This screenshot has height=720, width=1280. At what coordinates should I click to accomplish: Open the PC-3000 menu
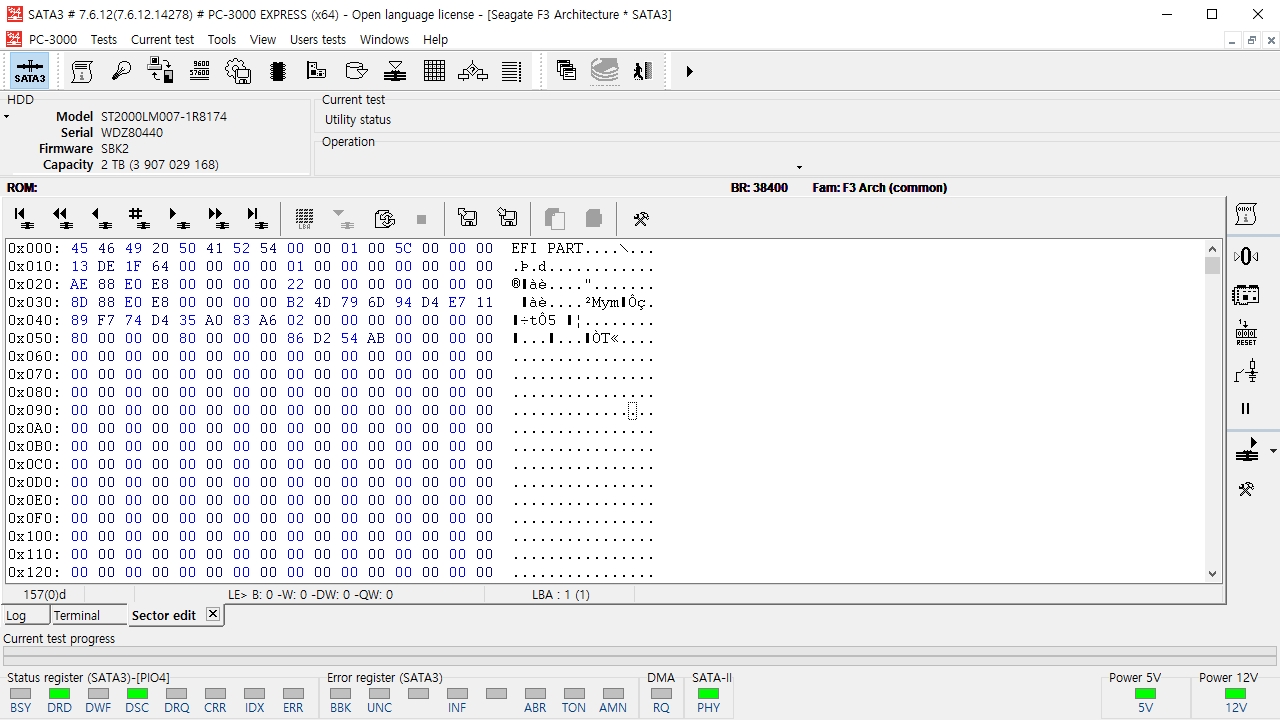[53, 40]
